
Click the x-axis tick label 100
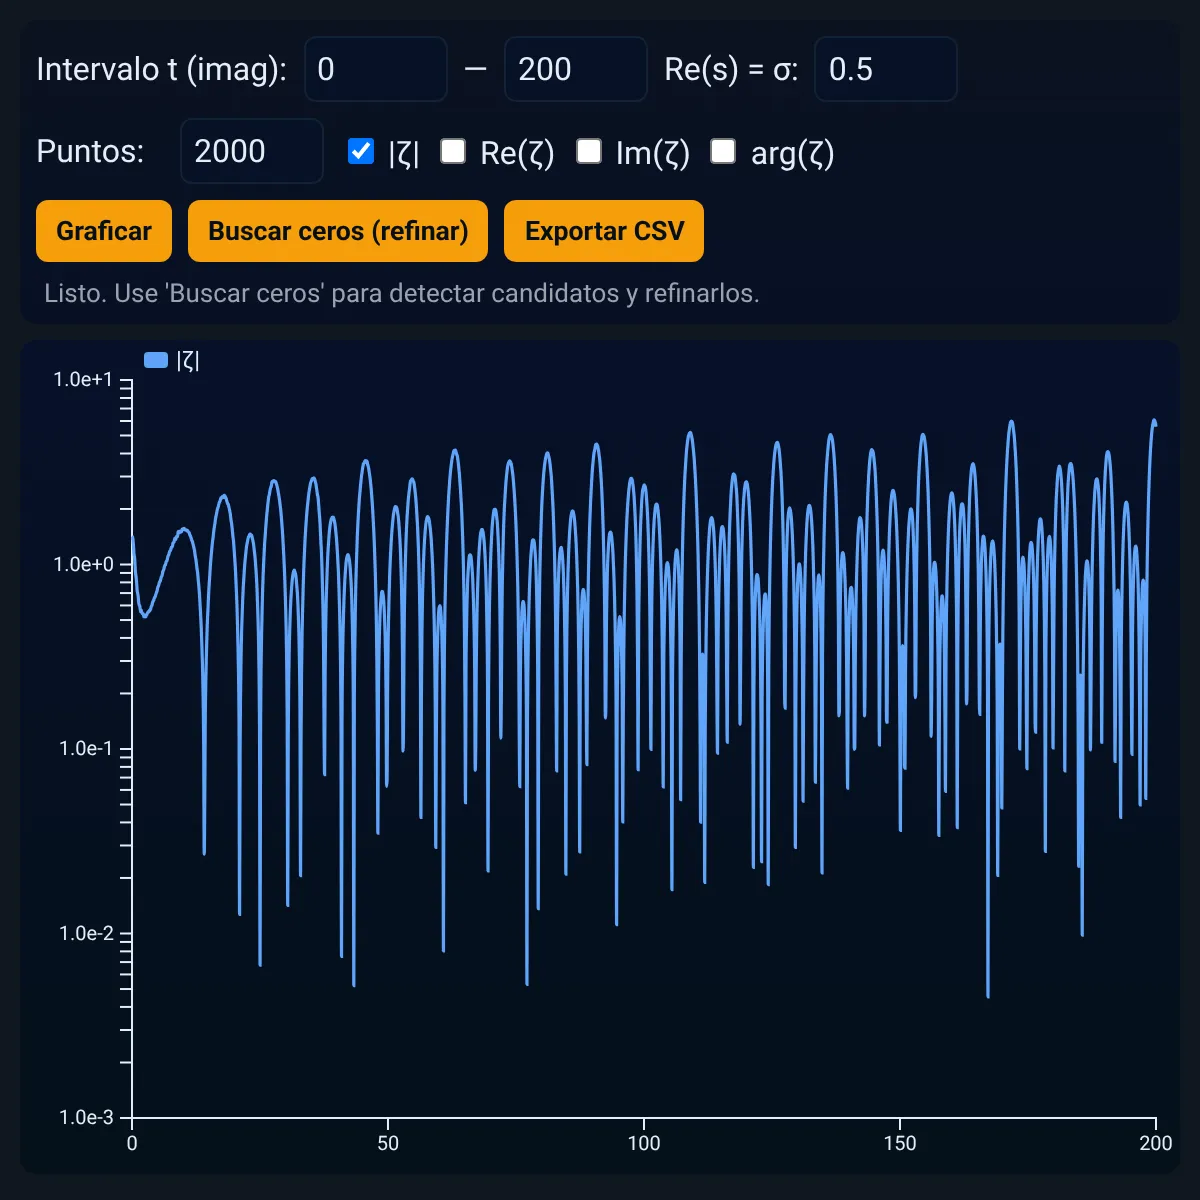coord(644,1143)
